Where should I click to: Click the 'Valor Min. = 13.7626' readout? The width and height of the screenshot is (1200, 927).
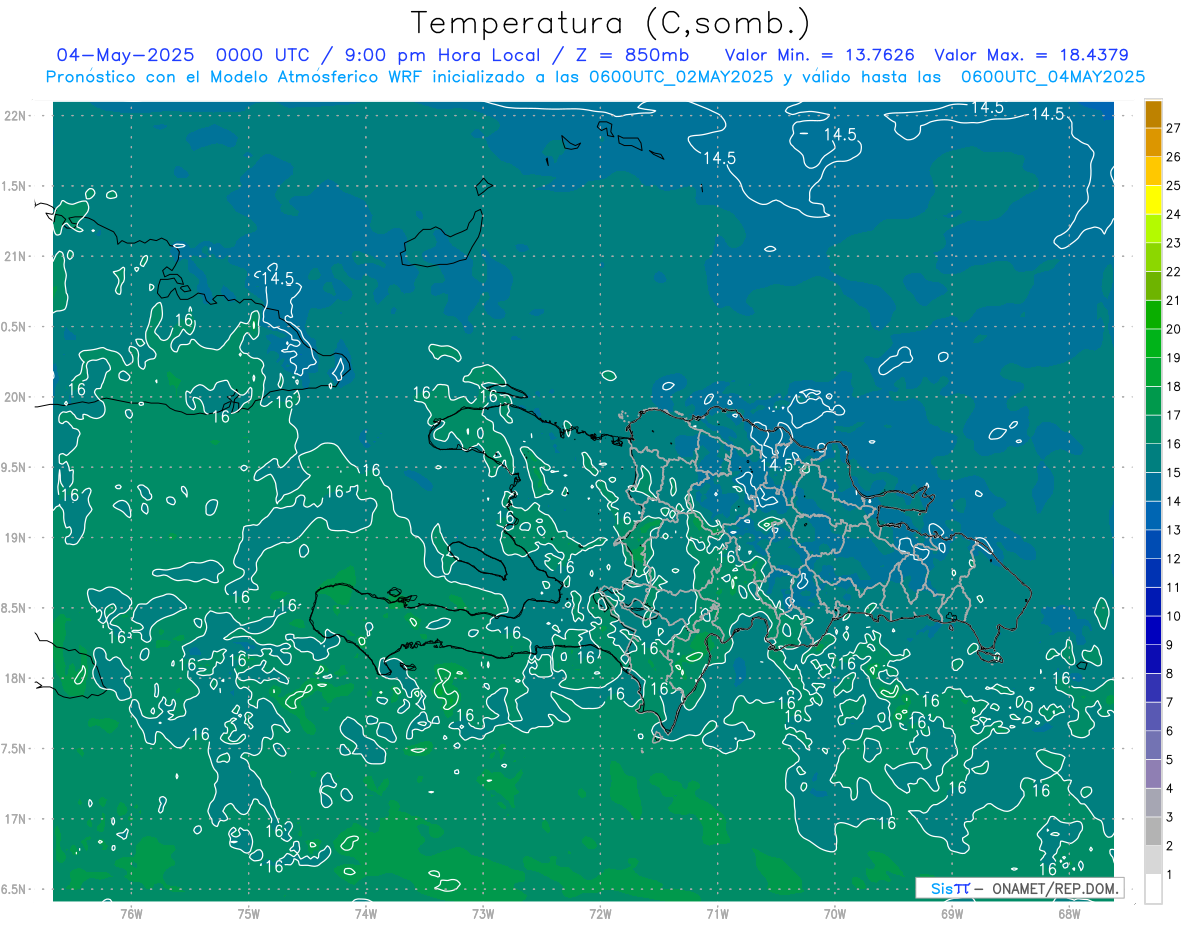point(819,55)
